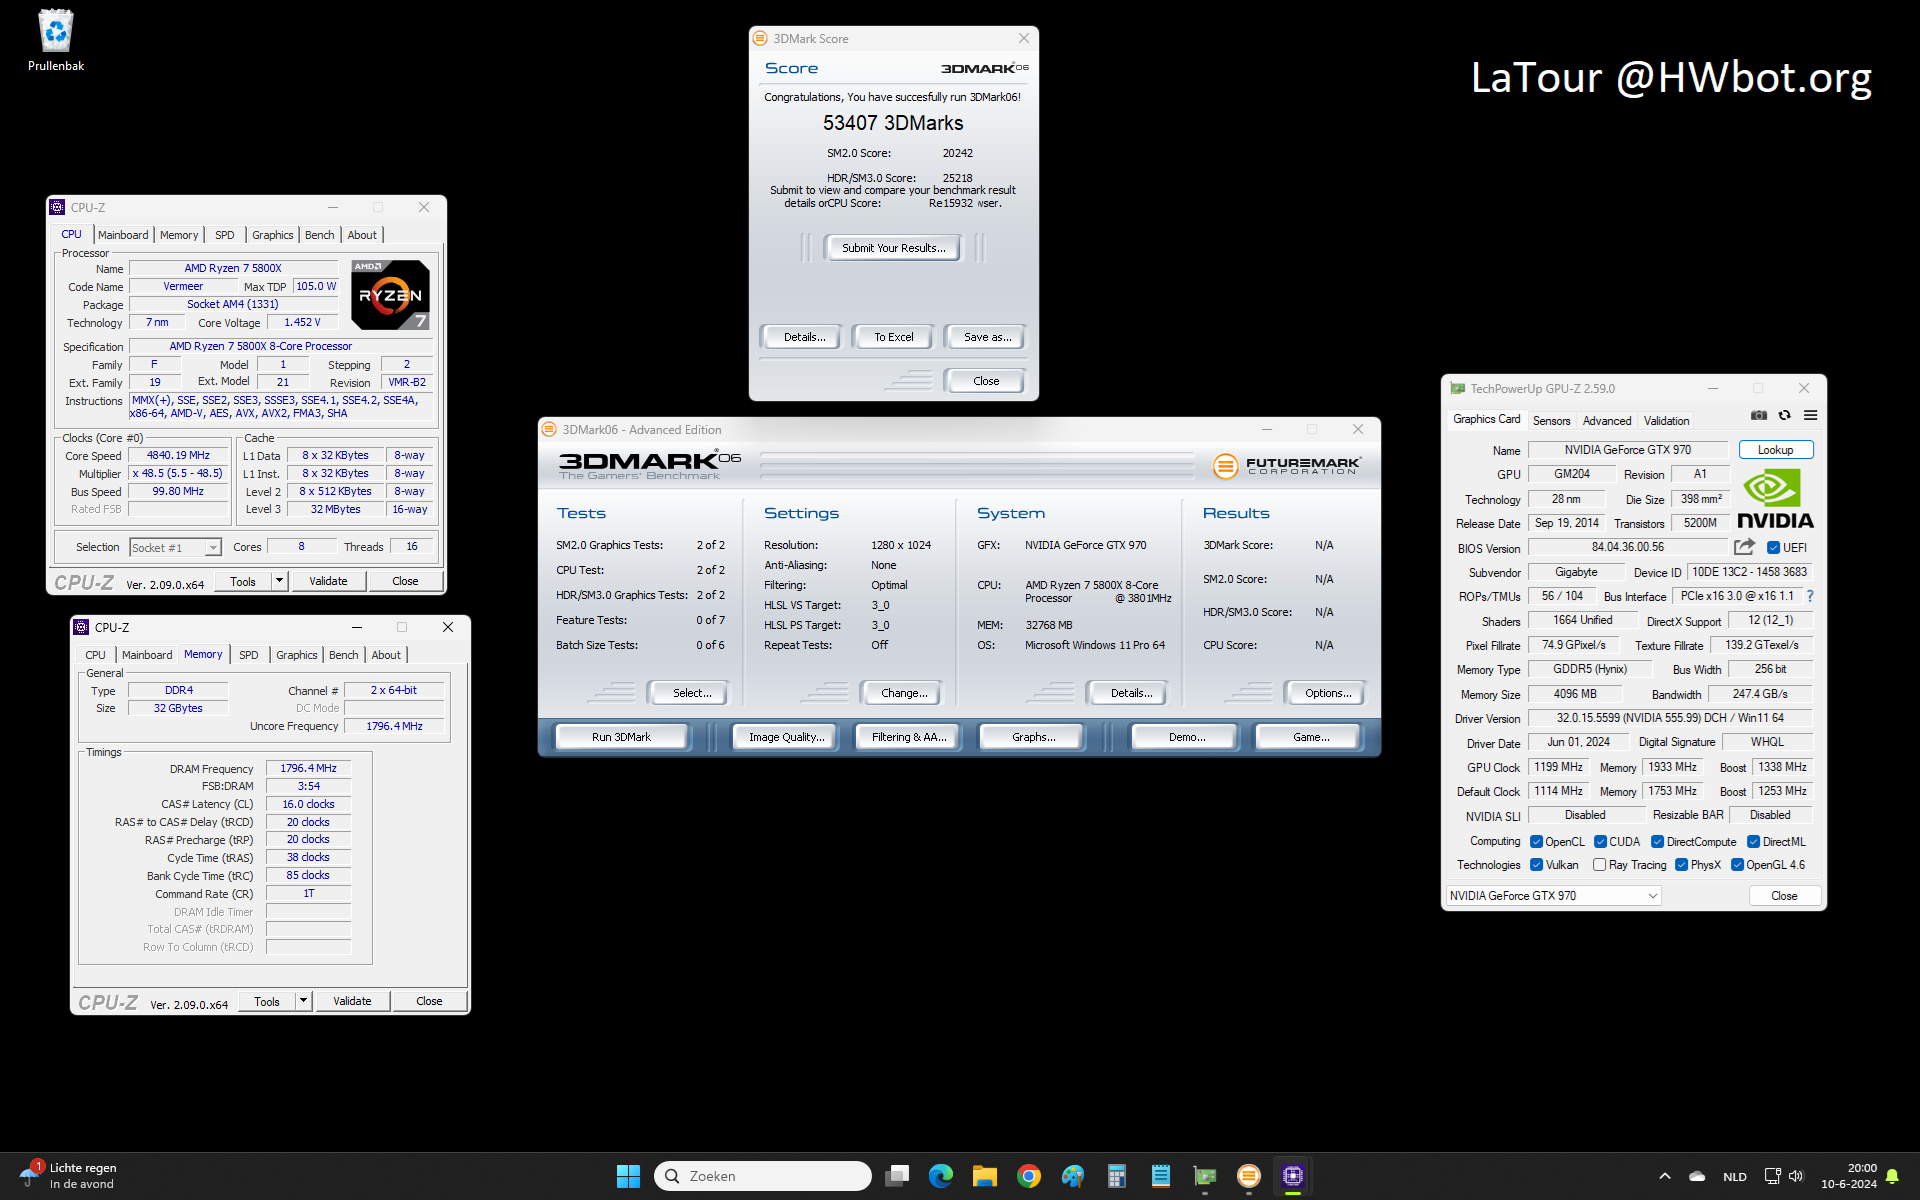Click To Excel in 3DMark Score
Screen dimensions: 1920x1200
894,337
